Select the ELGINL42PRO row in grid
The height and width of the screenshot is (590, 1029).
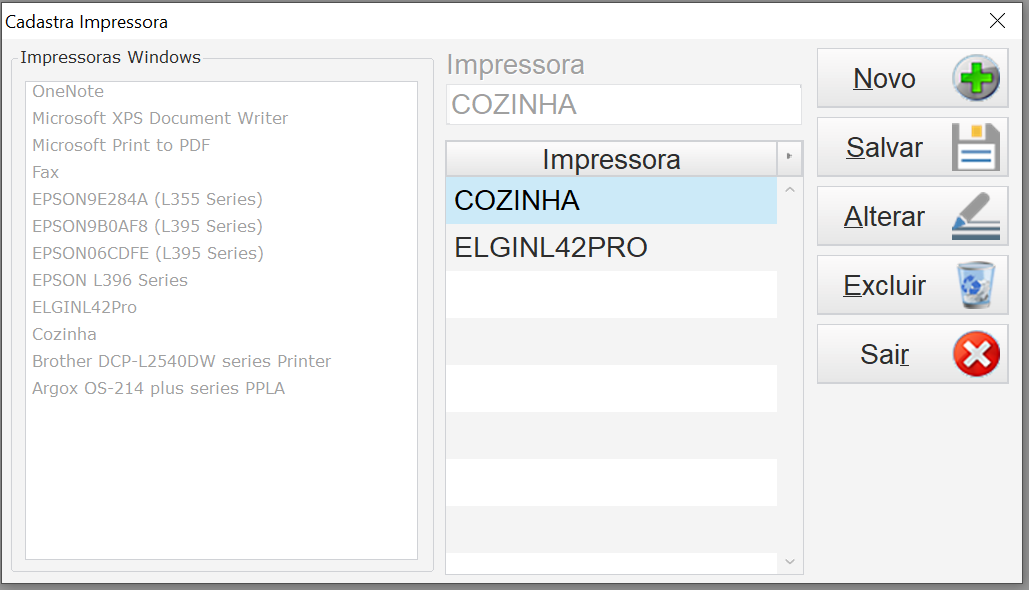pyautogui.click(x=611, y=248)
